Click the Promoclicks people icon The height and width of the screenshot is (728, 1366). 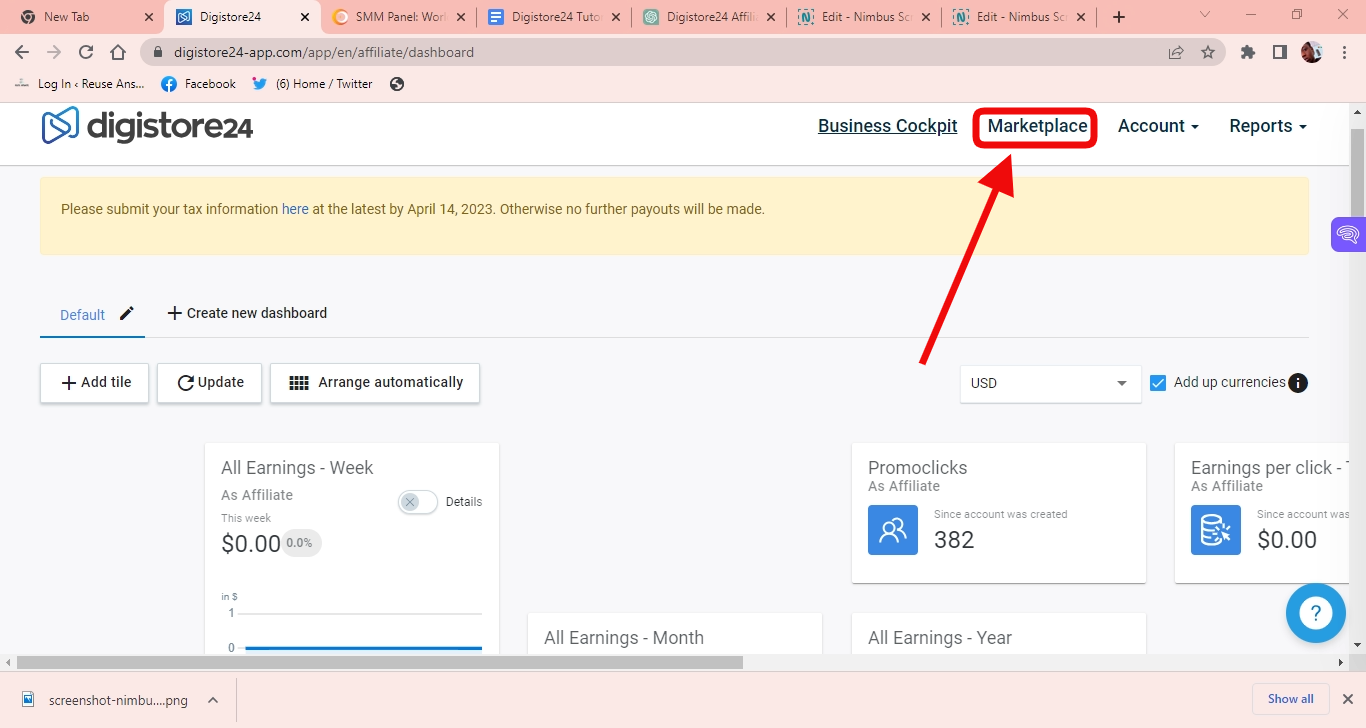893,530
